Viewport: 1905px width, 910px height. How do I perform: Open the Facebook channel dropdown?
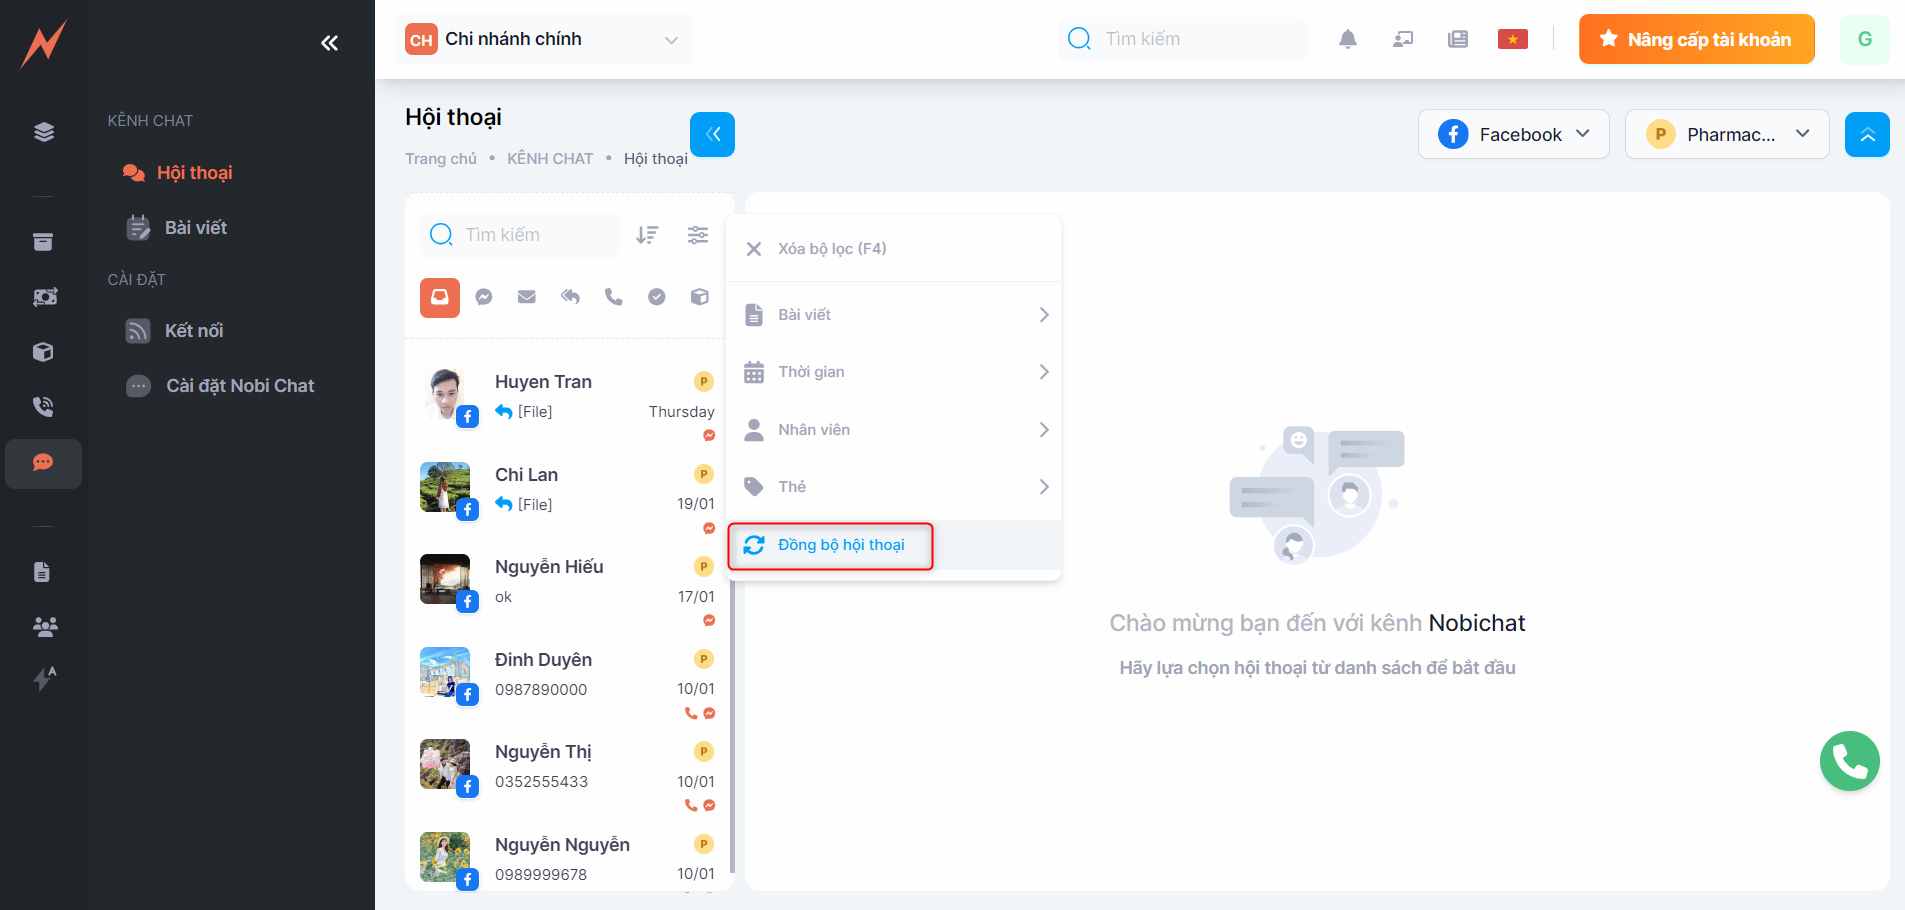(1513, 134)
